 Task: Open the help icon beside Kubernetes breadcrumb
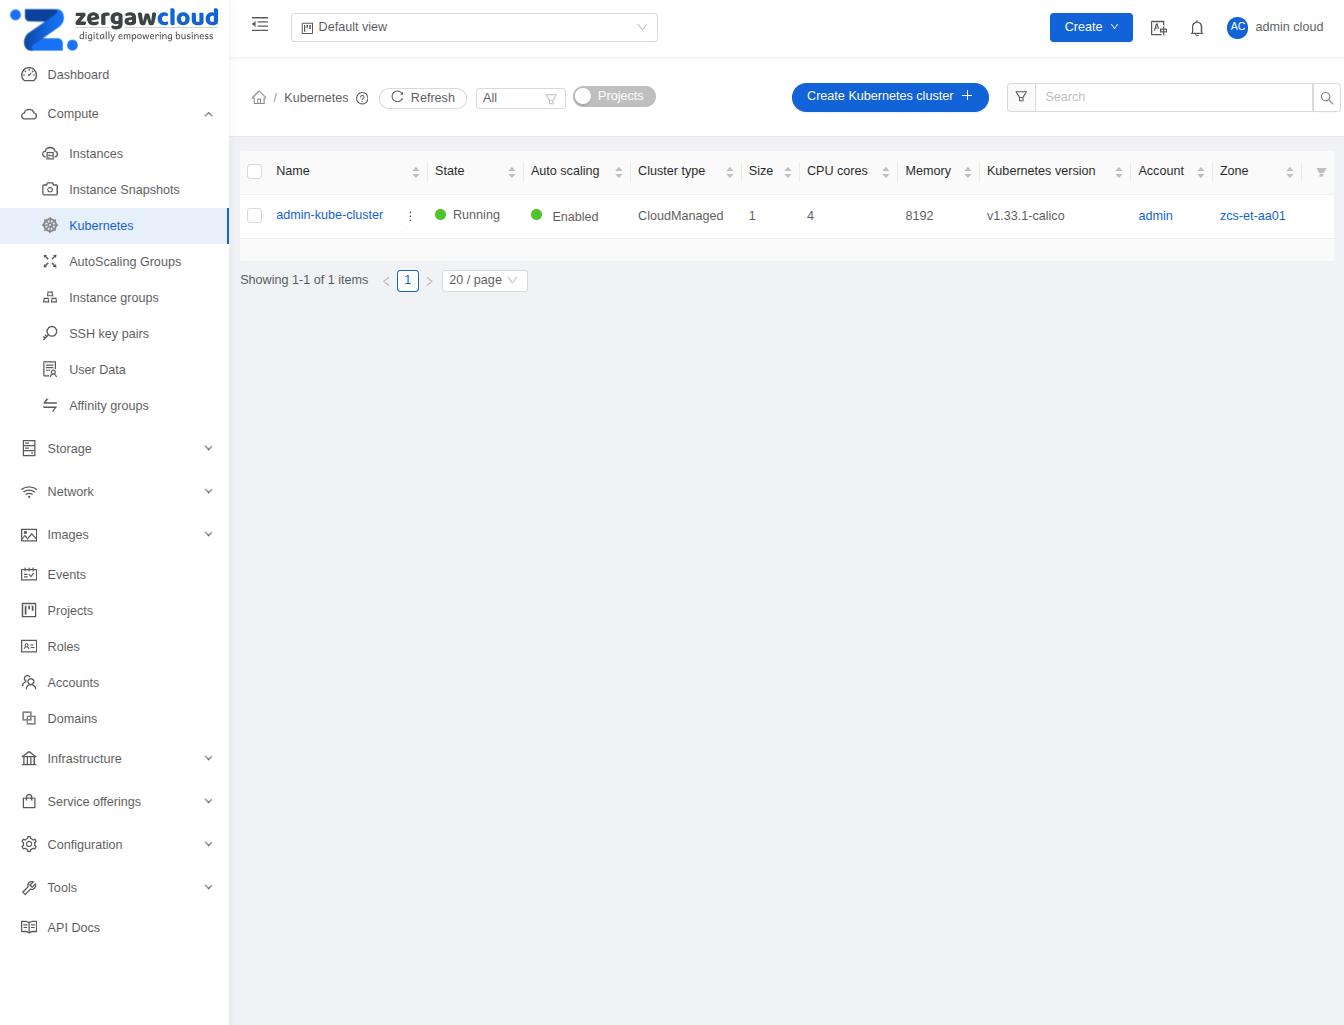tap(361, 97)
